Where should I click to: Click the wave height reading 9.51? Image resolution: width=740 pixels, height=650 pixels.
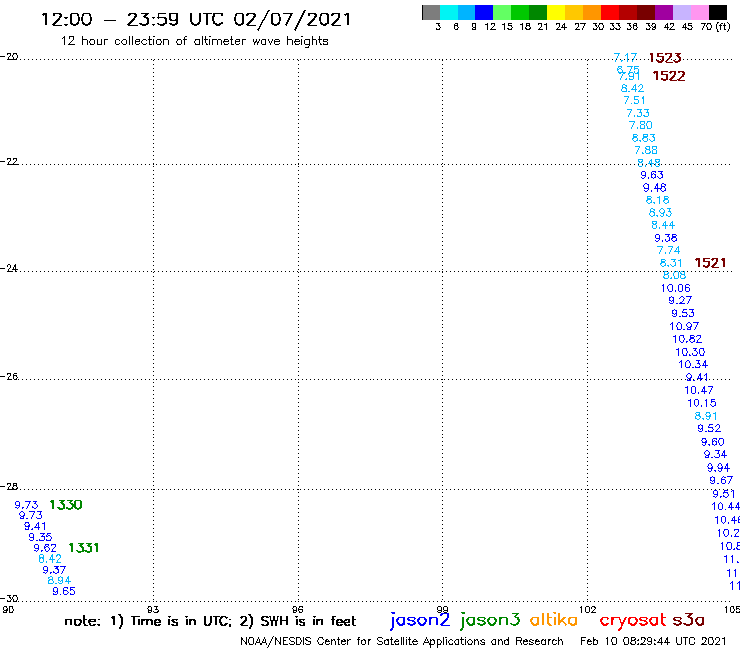tap(723, 494)
